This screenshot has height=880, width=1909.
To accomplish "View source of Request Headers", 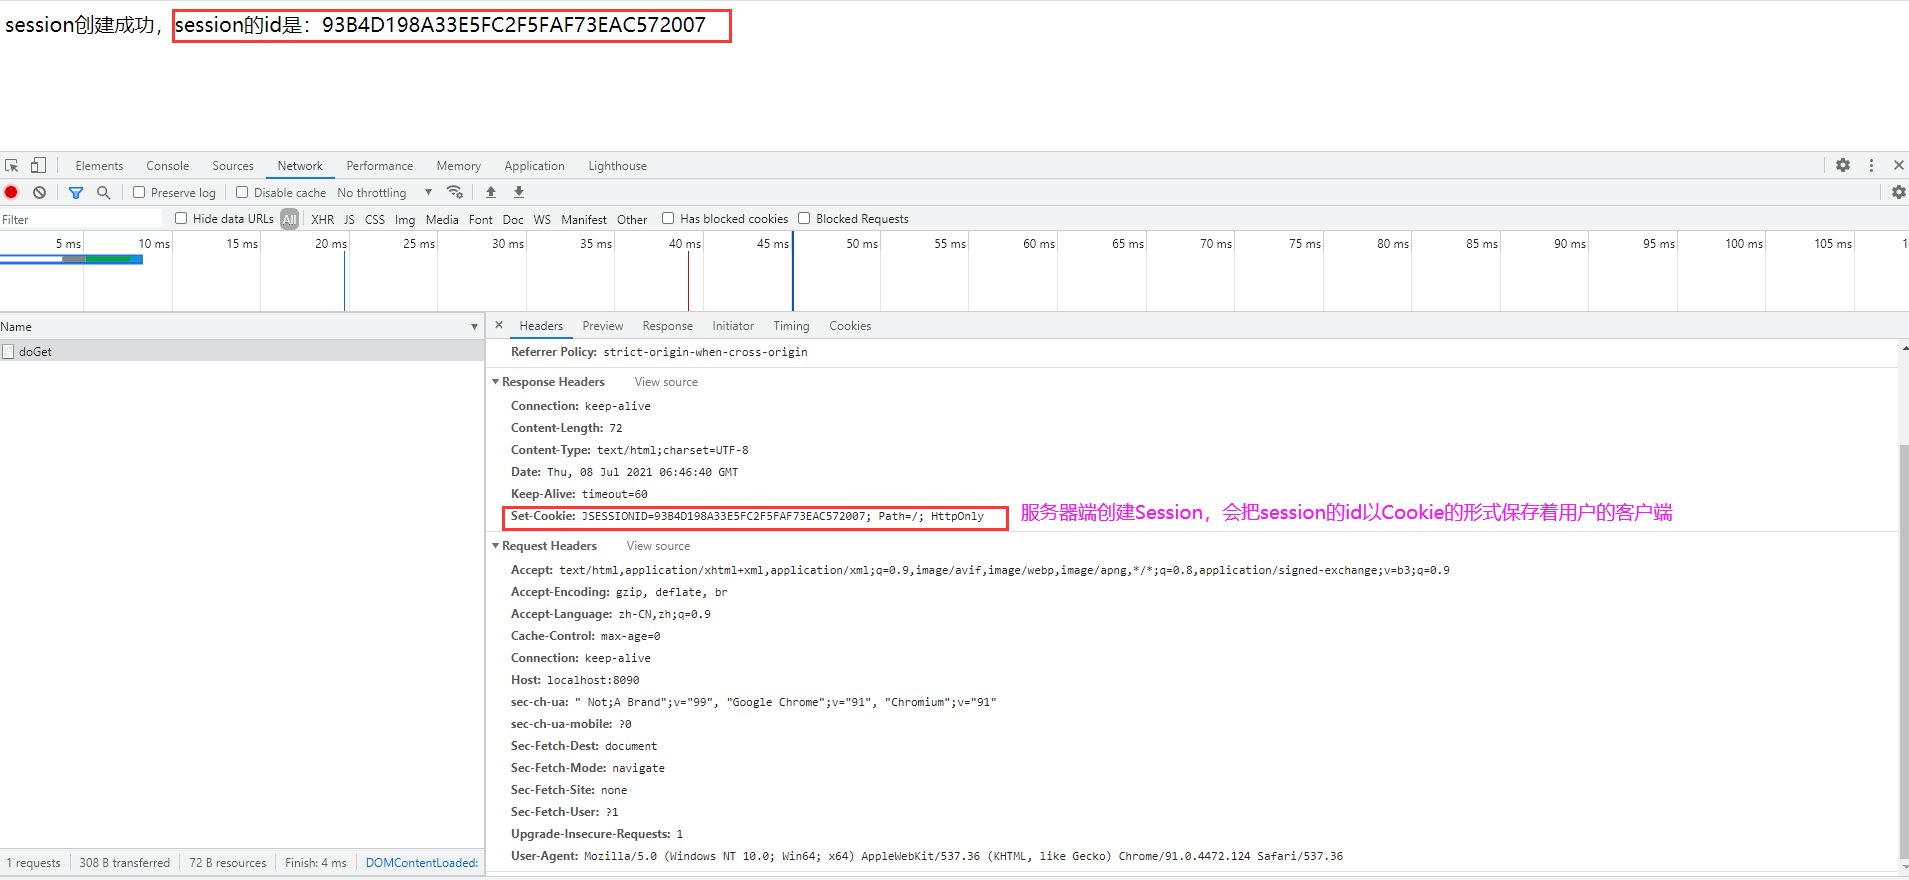I will point(658,546).
